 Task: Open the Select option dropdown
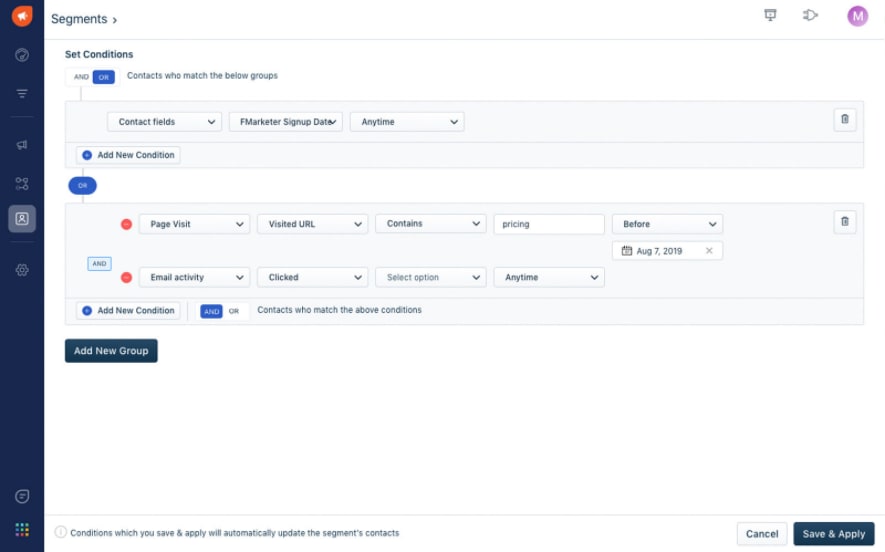431,277
